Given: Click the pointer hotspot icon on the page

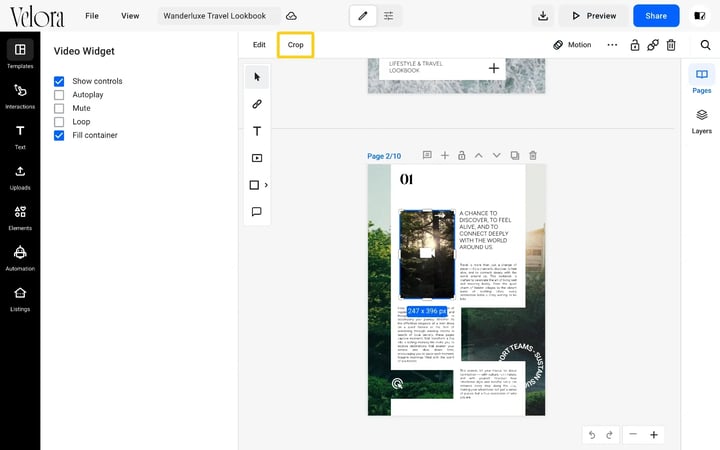Looking at the screenshot, I should (397, 383).
